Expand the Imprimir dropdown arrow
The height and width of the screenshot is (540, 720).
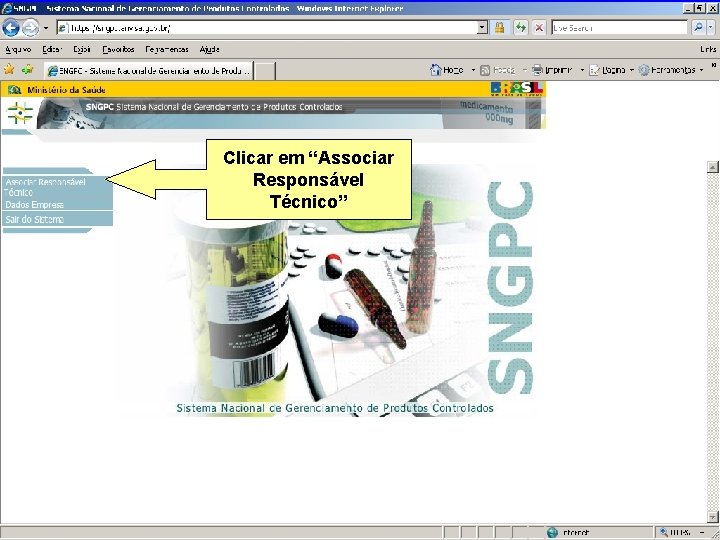582,70
